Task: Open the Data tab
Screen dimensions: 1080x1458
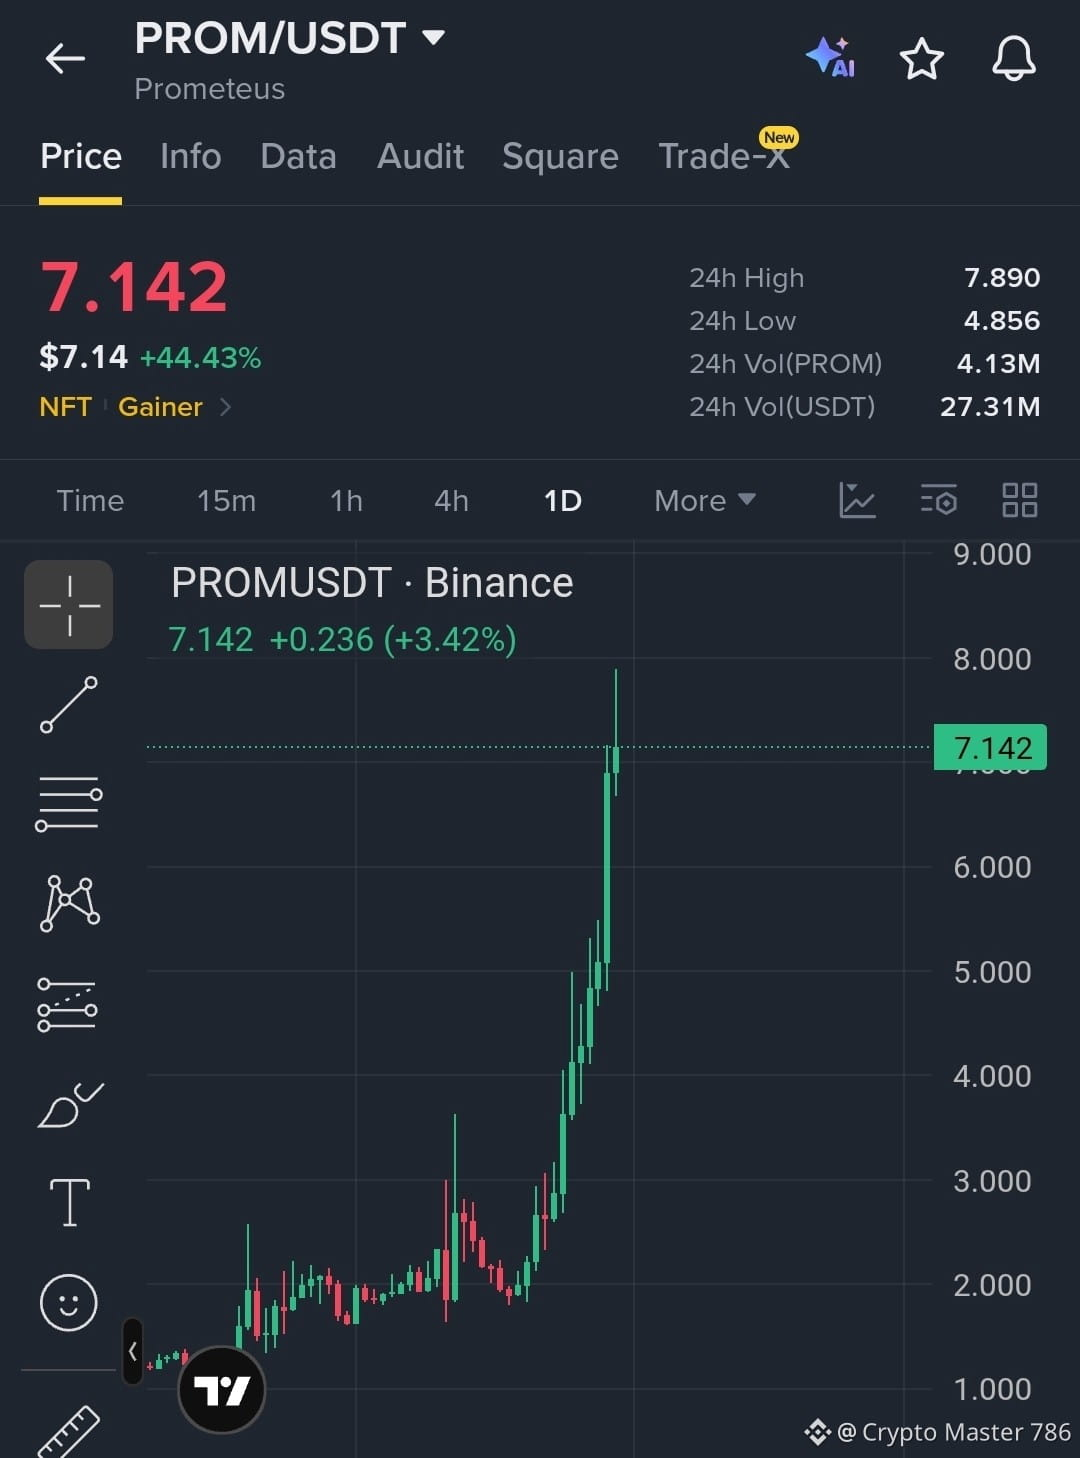Action: tap(298, 156)
